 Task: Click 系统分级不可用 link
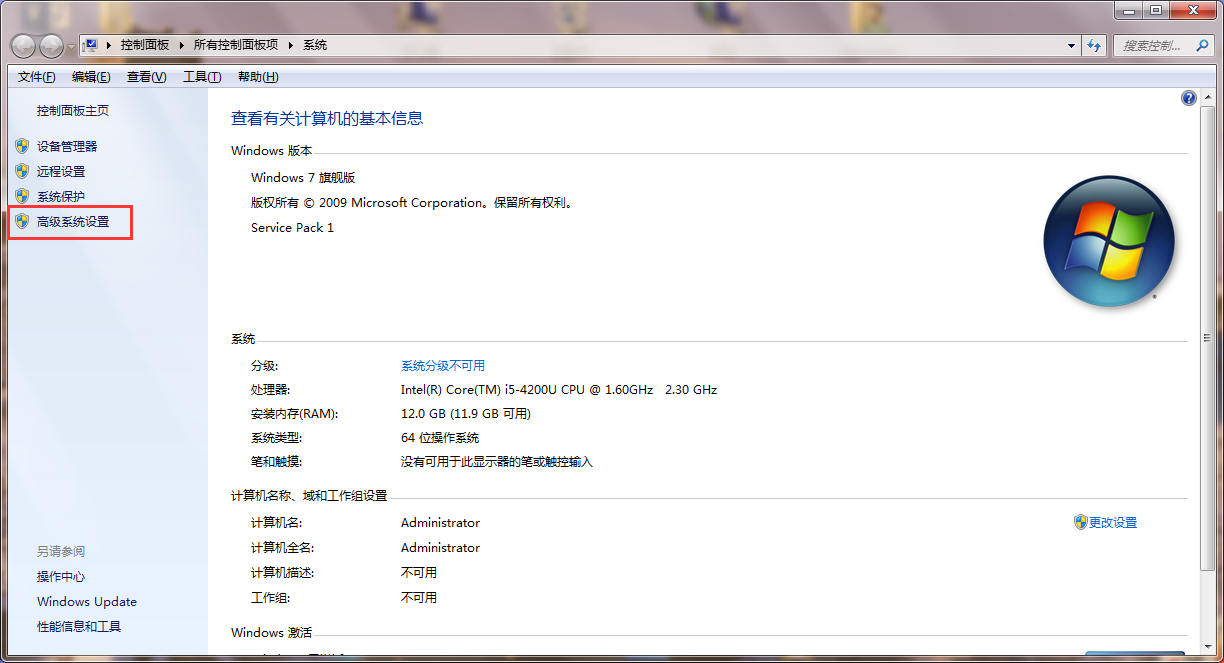443,366
